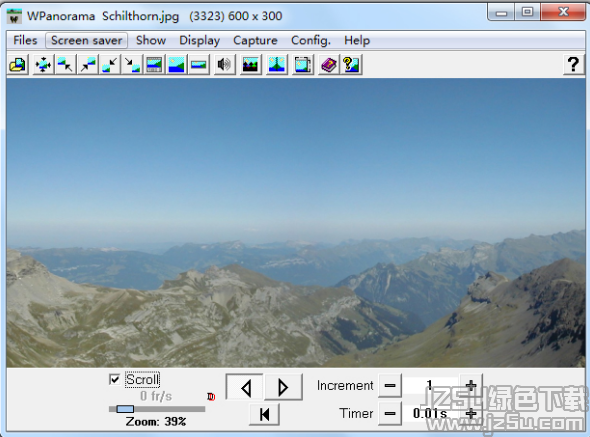Click the rewind to start button
This screenshot has width=590, height=437.
click(x=265, y=414)
